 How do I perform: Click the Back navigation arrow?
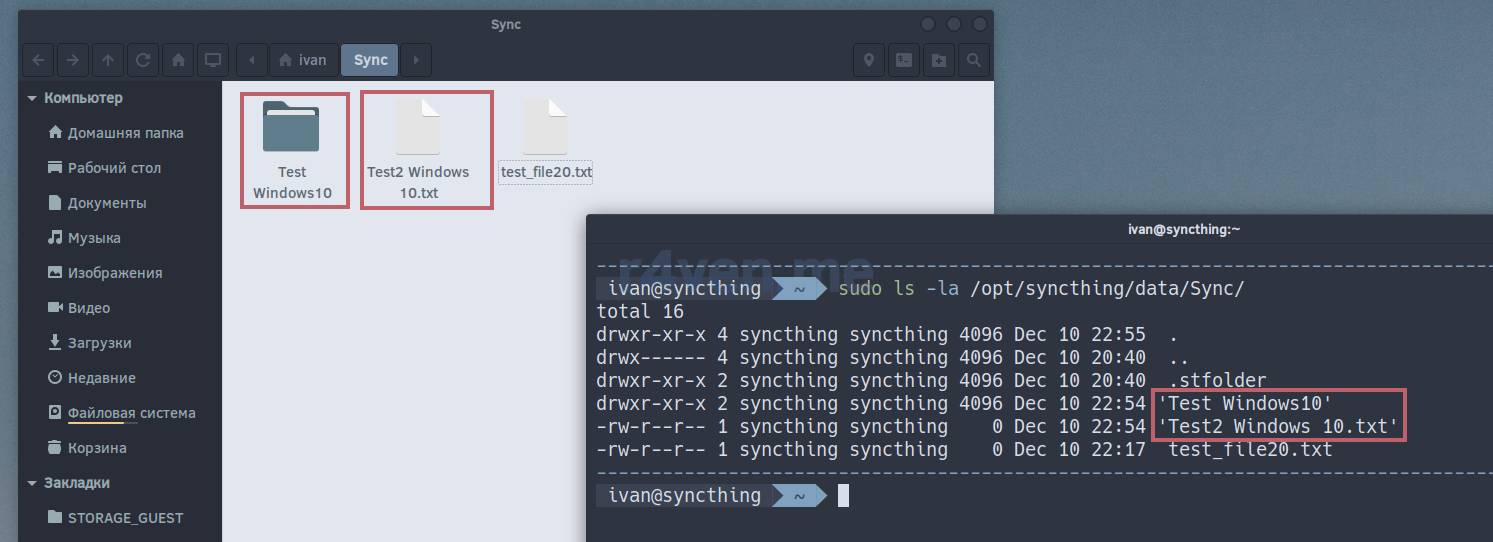38,60
